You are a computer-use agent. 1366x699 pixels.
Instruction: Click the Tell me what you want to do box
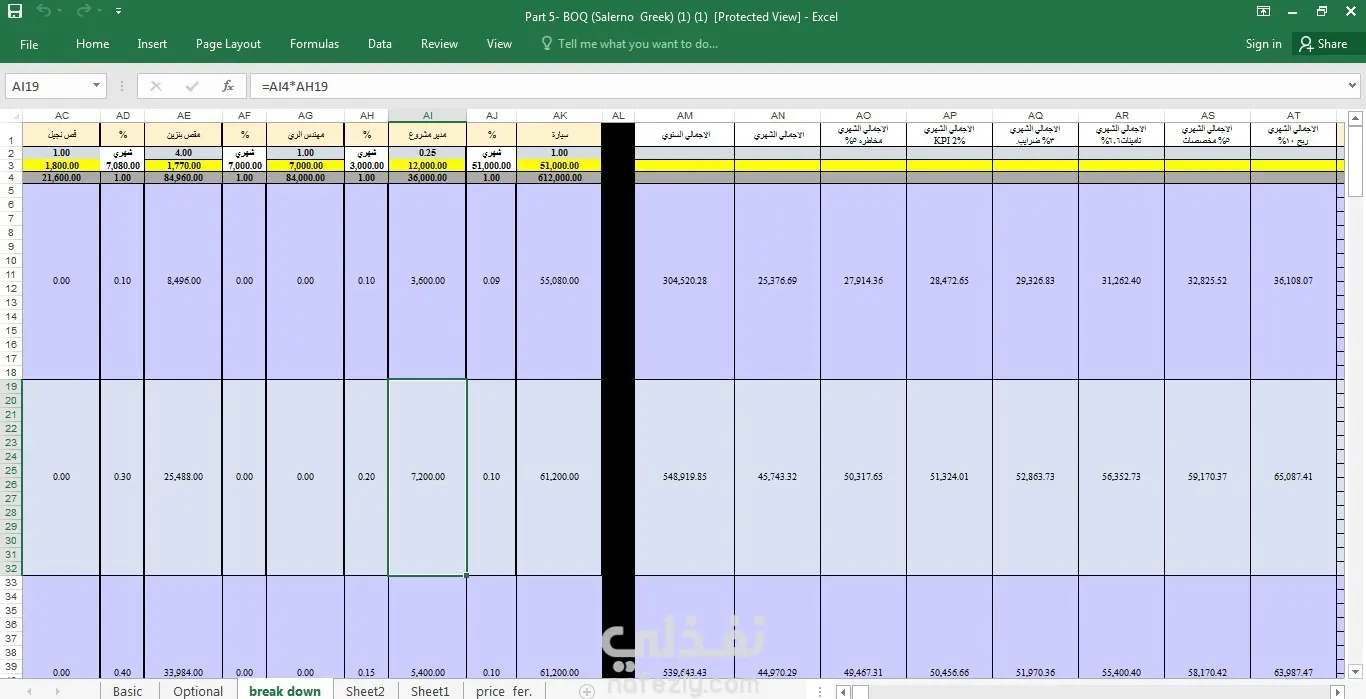click(x=630, y=44)
